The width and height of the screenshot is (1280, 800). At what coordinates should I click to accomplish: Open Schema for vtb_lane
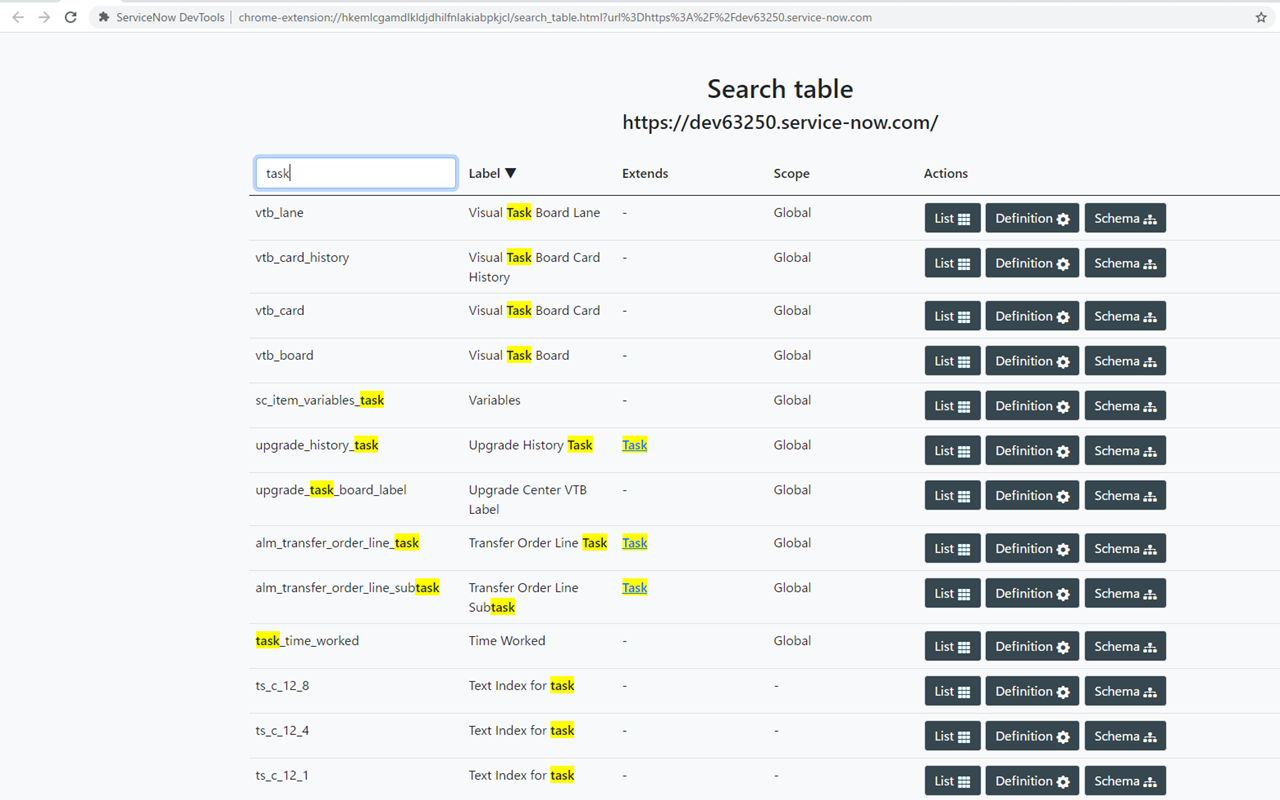coord(1125,218)
